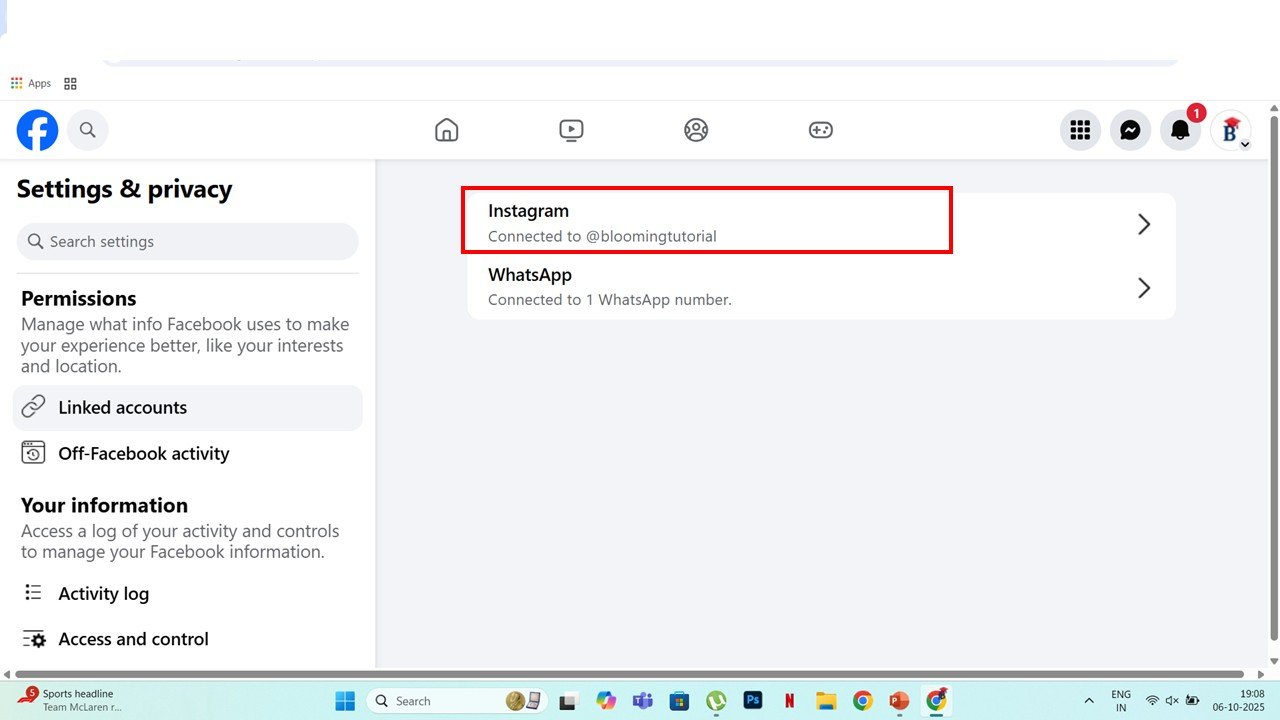This screenshot has height=720, width=1280.
Task: Click the Facebook logo icon
Action: click(37, 130)
